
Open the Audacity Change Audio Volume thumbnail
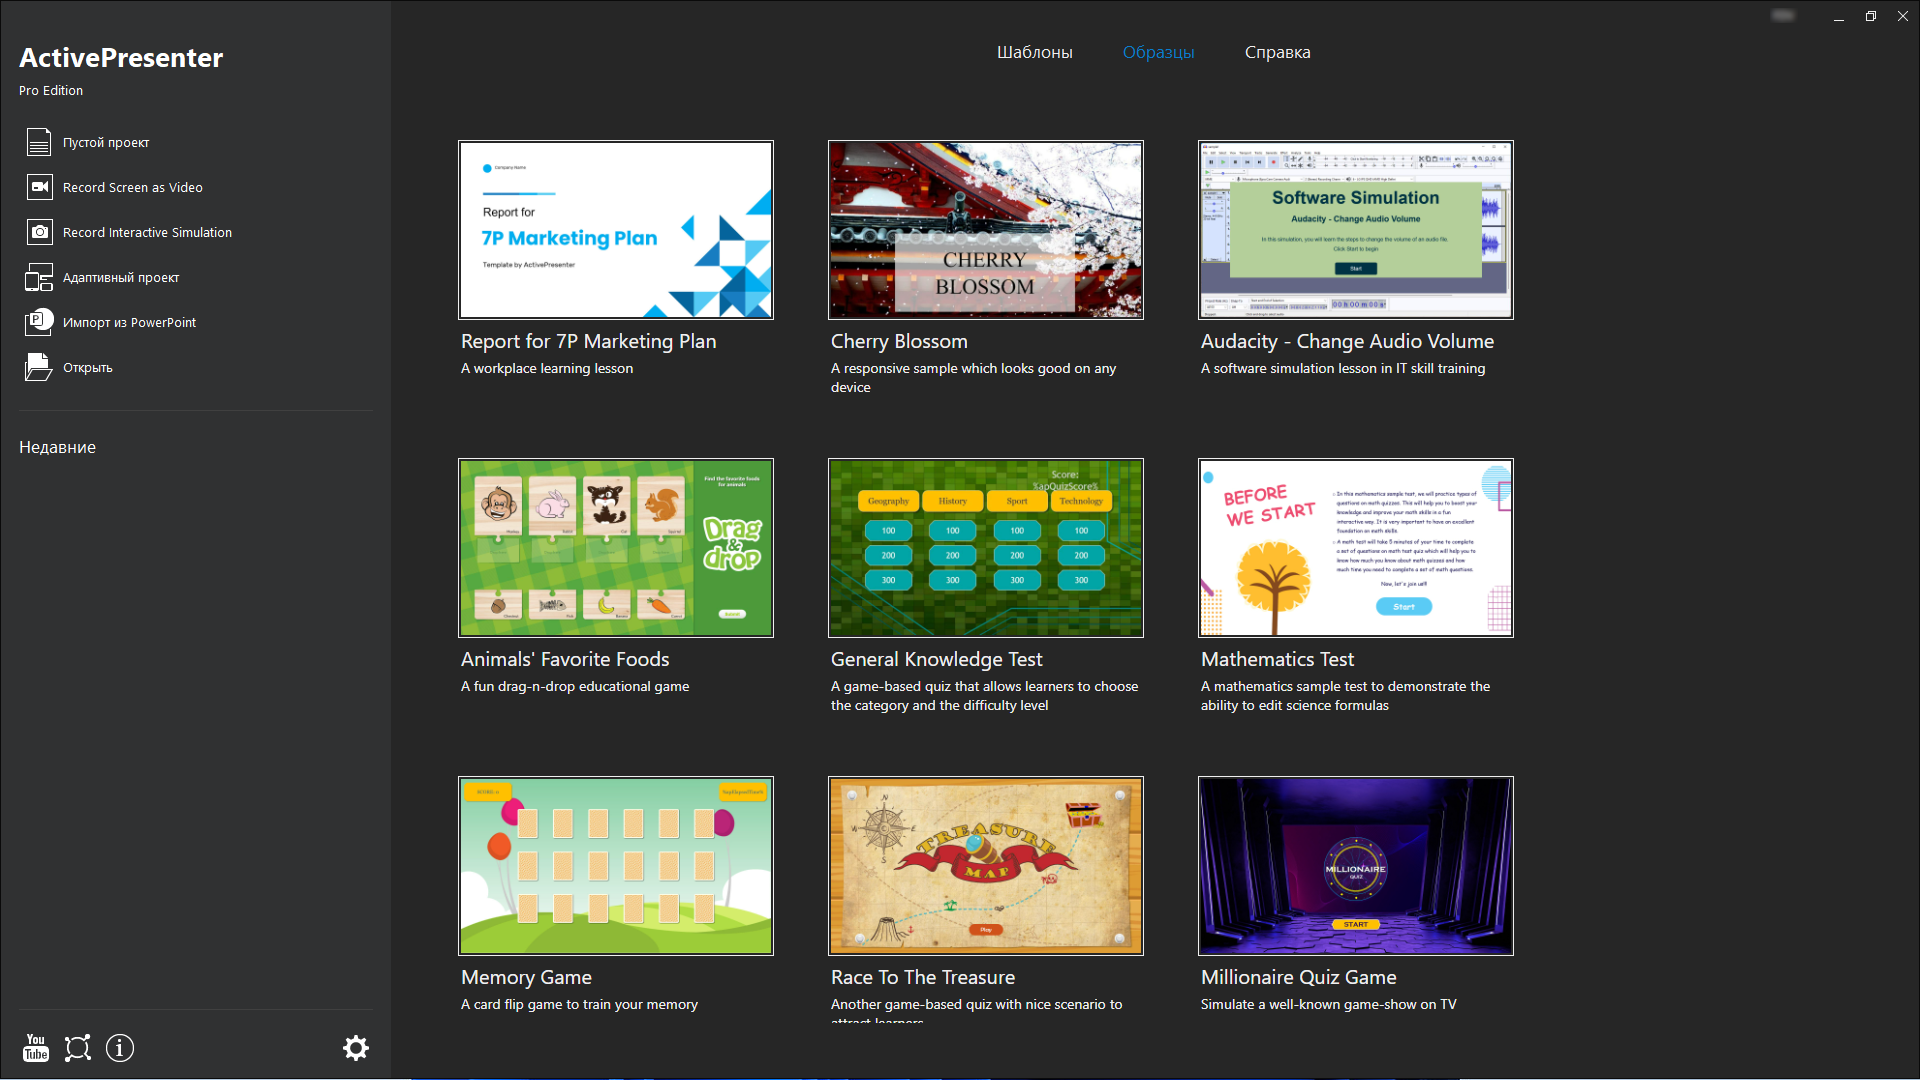1355,230
